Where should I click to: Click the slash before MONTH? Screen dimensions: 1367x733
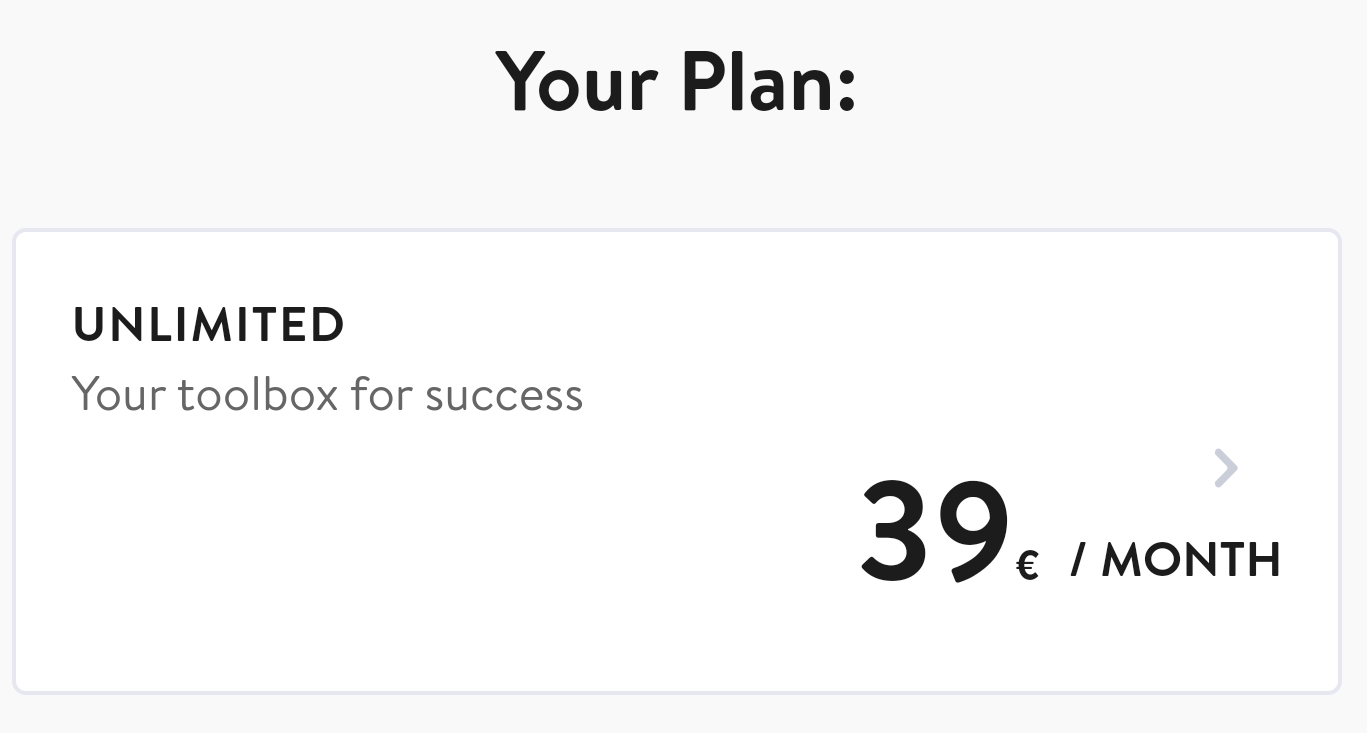(x=1077, y=560)
